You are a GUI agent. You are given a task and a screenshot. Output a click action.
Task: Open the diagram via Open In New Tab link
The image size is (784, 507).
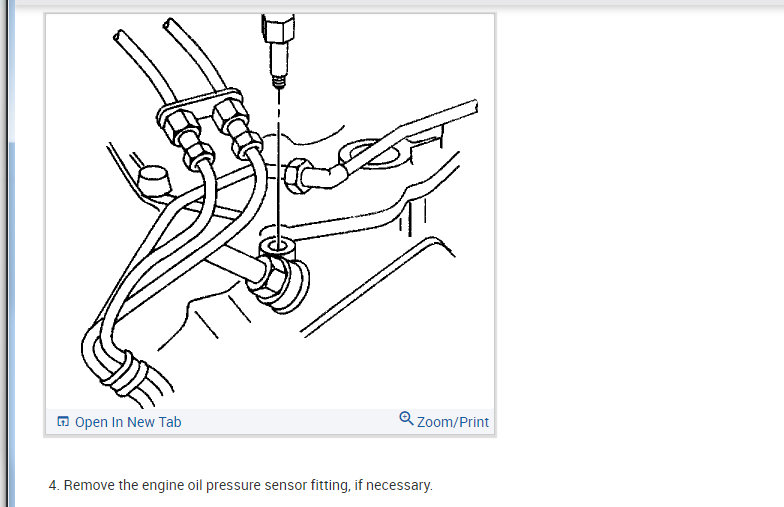pos(128,422)
